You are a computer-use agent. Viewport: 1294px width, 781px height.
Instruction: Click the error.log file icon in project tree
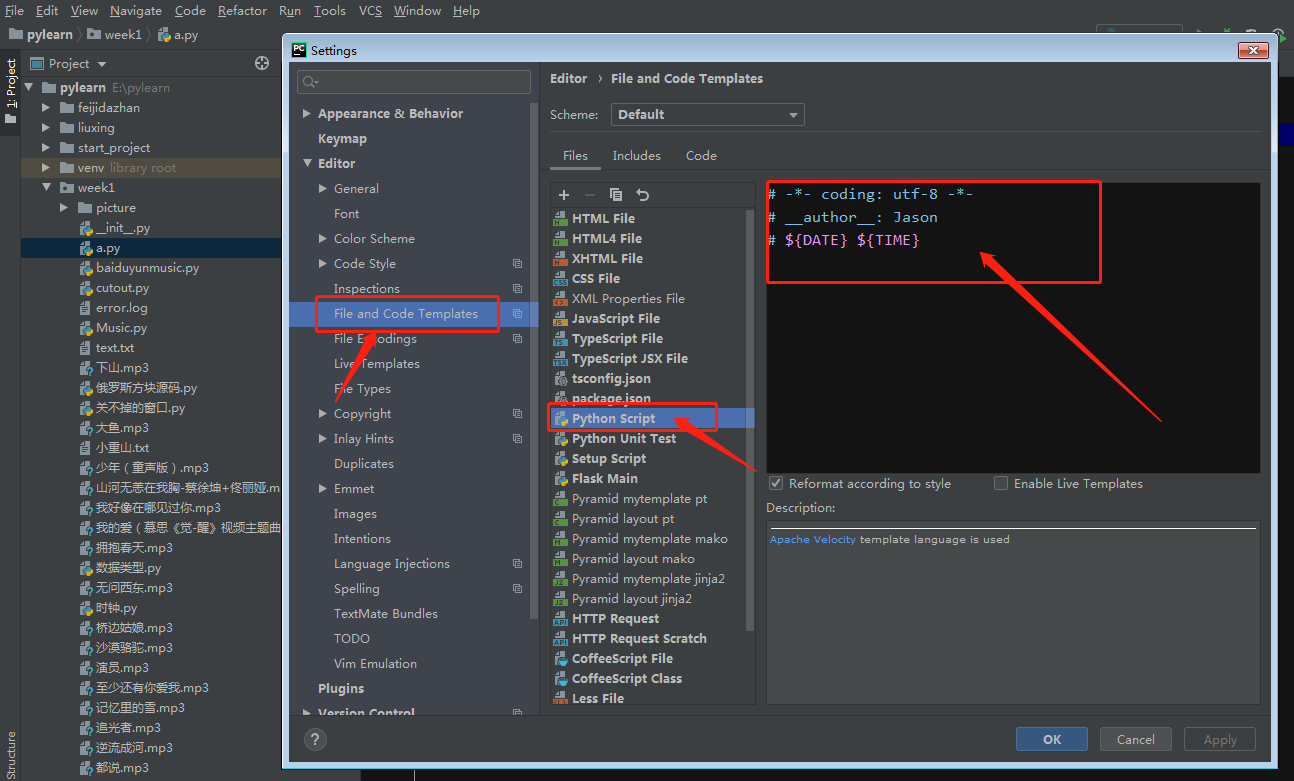pyautogui.click(x=87, y=308)
